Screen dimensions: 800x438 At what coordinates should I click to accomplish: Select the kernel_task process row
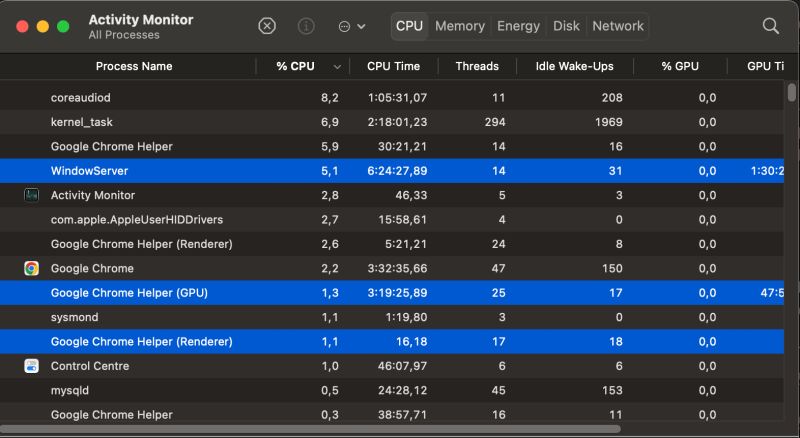(x=392, y=122)
